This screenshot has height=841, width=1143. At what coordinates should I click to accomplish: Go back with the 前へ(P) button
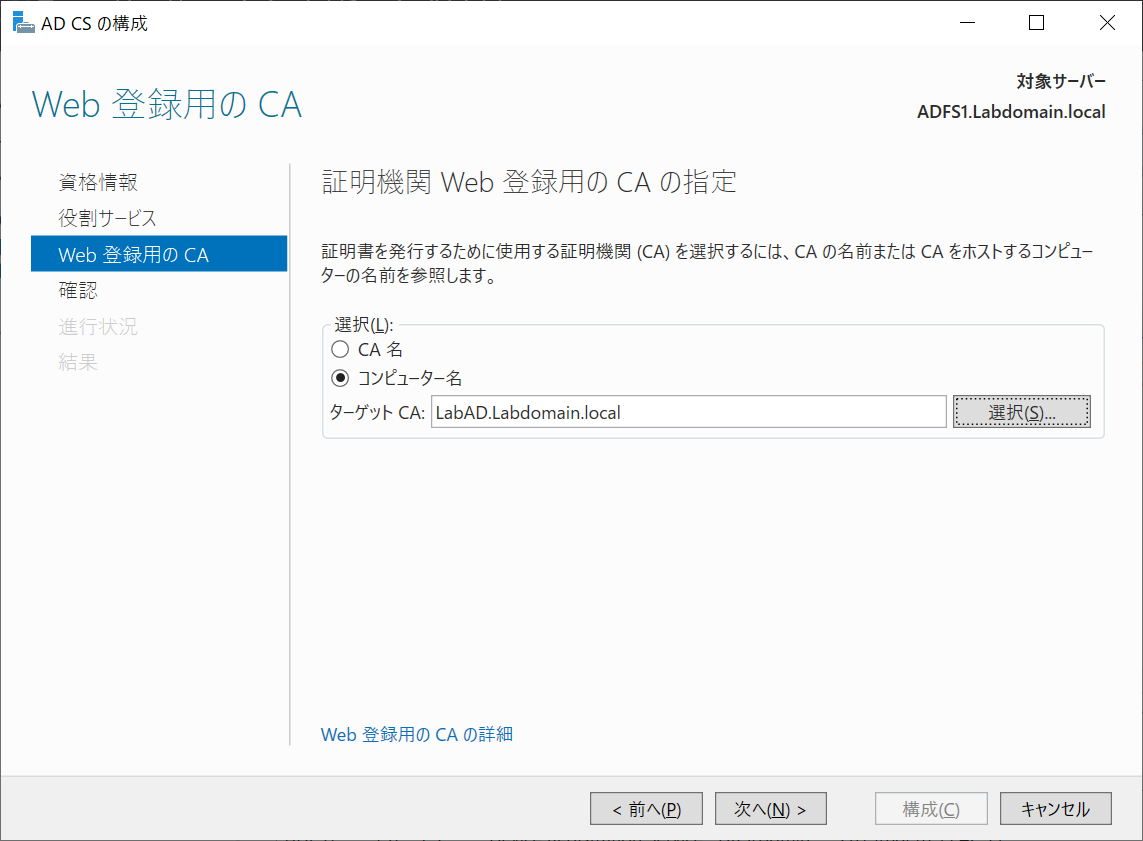(646, 808)
